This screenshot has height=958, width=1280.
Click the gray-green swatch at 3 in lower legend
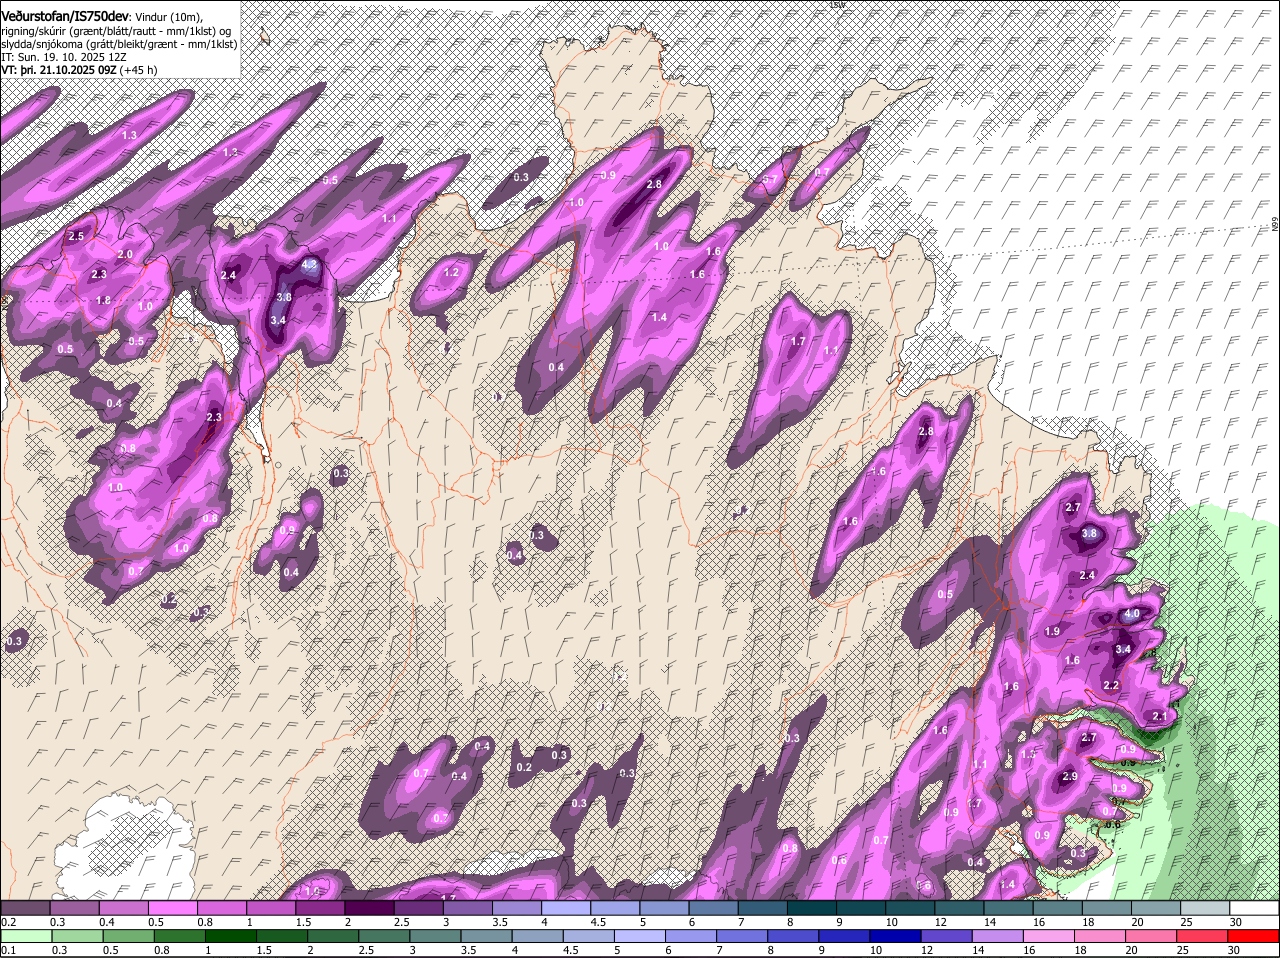(x=435, y=936)
